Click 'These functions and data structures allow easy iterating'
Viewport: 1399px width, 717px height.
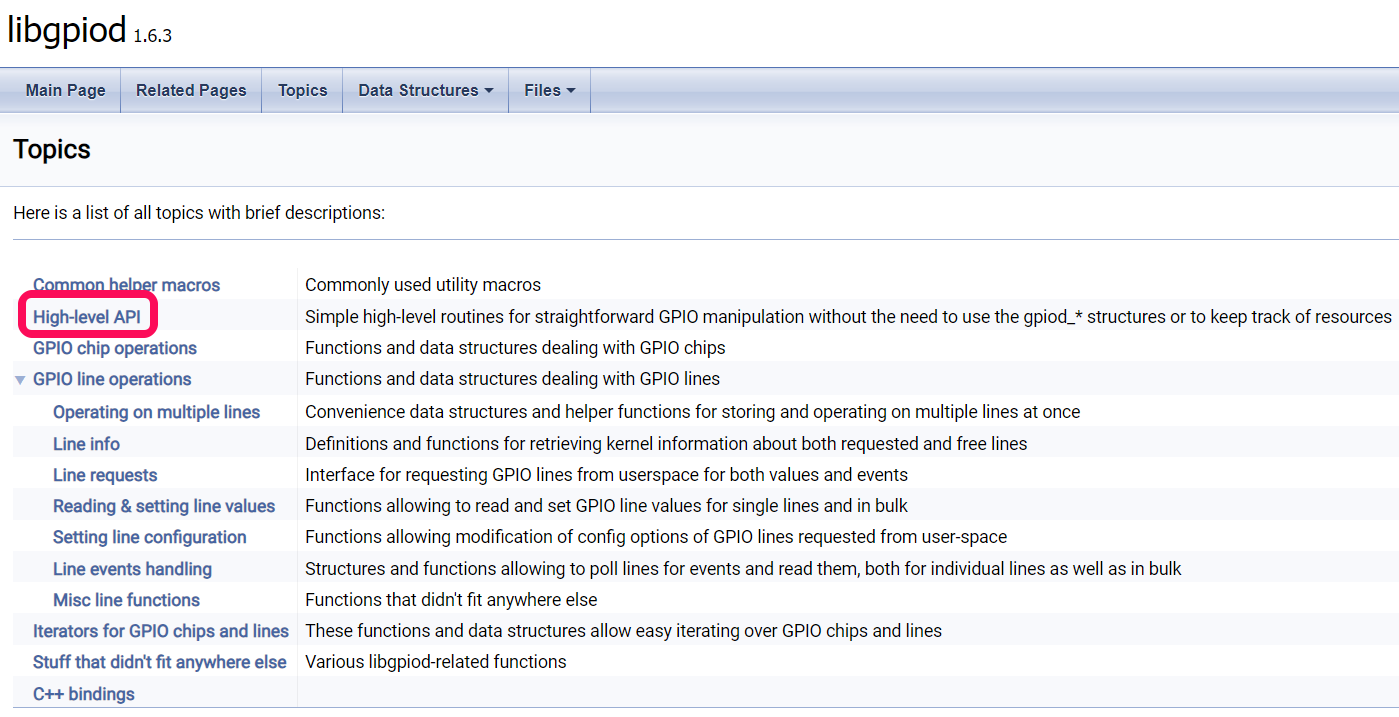(x=623, y=631)
